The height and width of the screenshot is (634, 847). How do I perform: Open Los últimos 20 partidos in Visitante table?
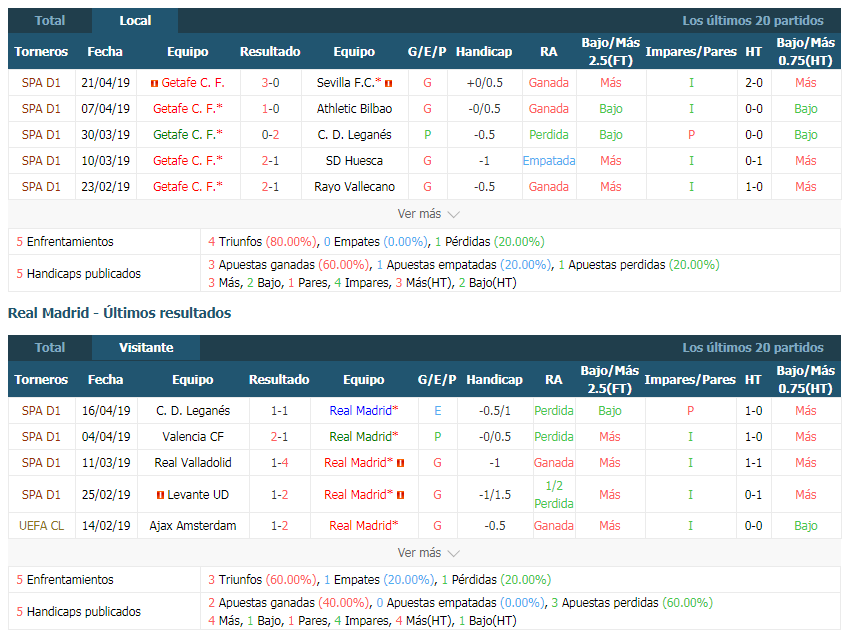(x=752, y=347)
